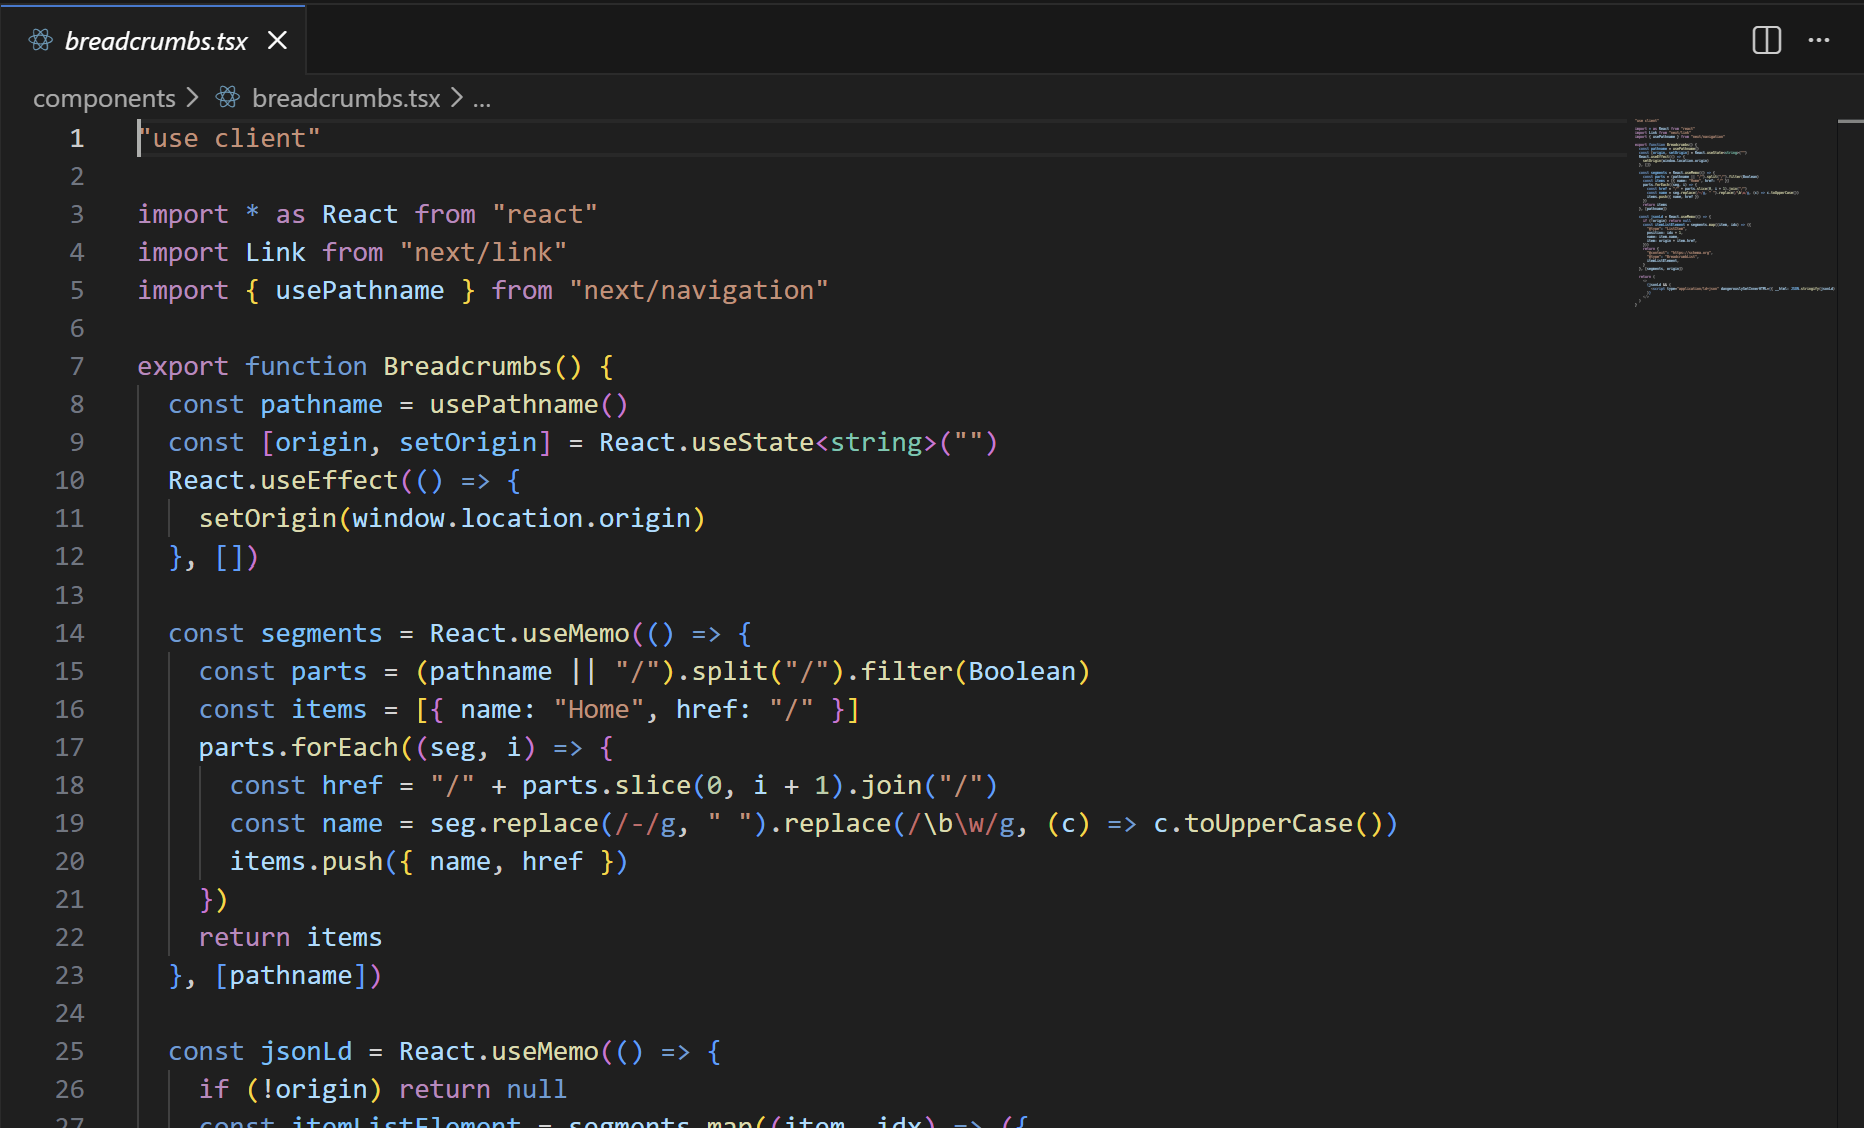Expand the breadcrumbs.tsx breadcrumb file item
Viewport: 1864px width, 1128px height.
(x=345, y=98)
